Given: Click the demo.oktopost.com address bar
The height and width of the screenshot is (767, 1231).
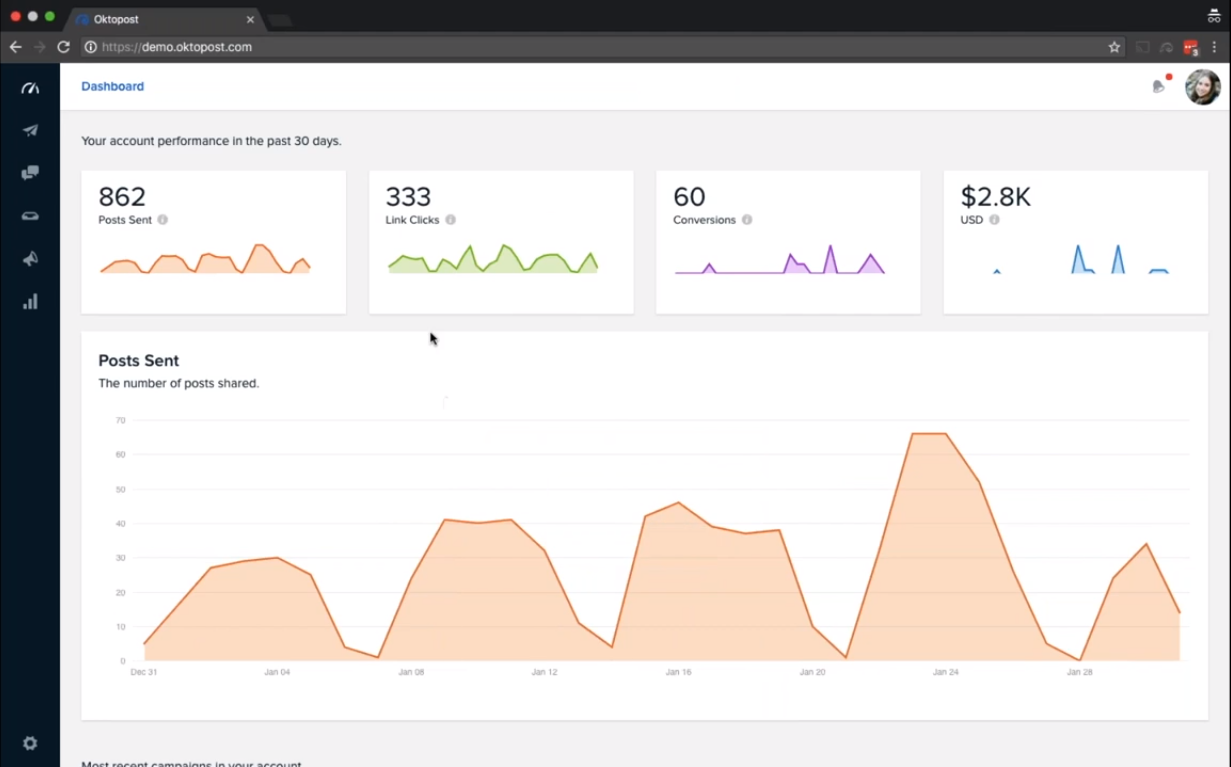Looking at the screenshot, I should pos(600,47).
